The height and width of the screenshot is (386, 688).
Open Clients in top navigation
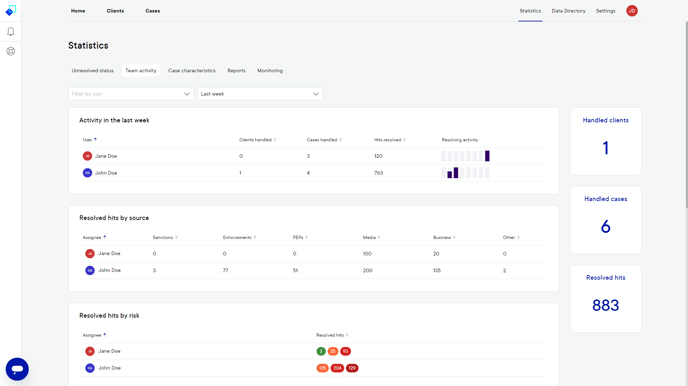[115, 11]
